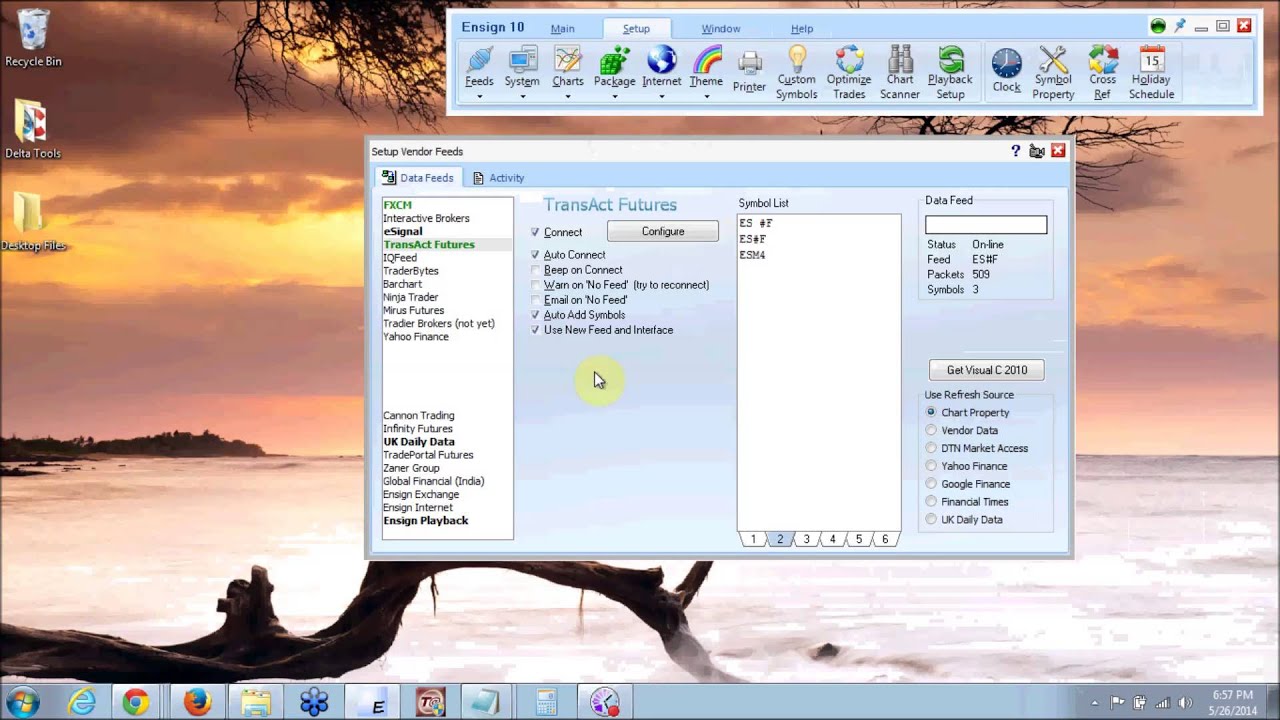
Task: Select ESM4 in the Symbol List
Action: (x=752, y=255)
